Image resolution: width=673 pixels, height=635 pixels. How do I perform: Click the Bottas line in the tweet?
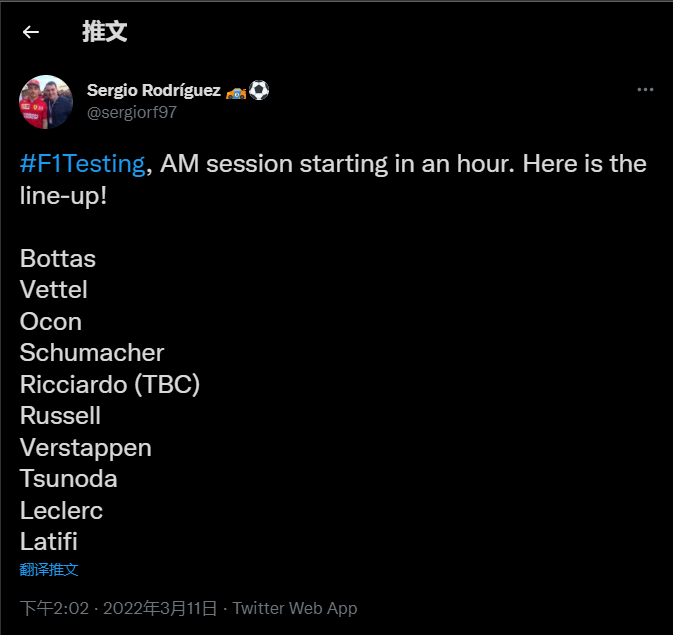click(58, 259)
